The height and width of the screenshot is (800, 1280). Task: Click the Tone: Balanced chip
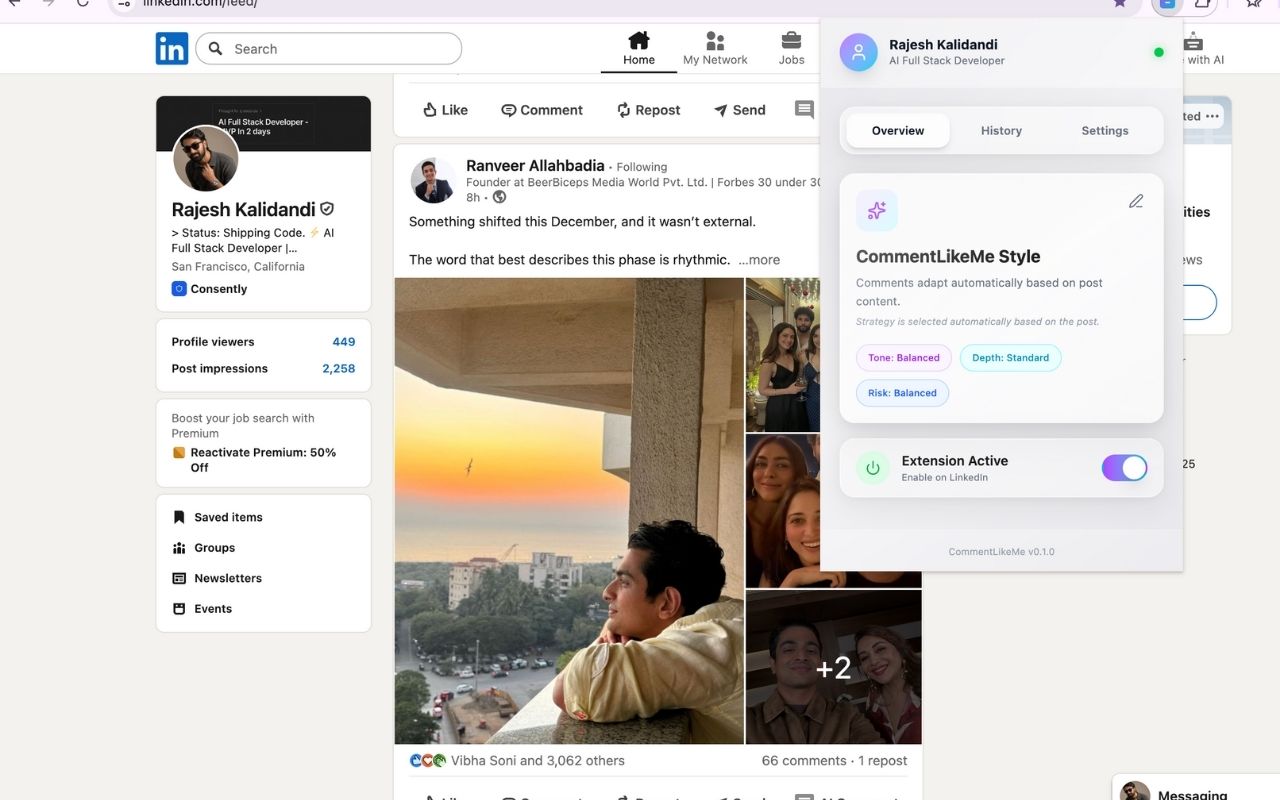pyautogui.click(x=903, y=358)
